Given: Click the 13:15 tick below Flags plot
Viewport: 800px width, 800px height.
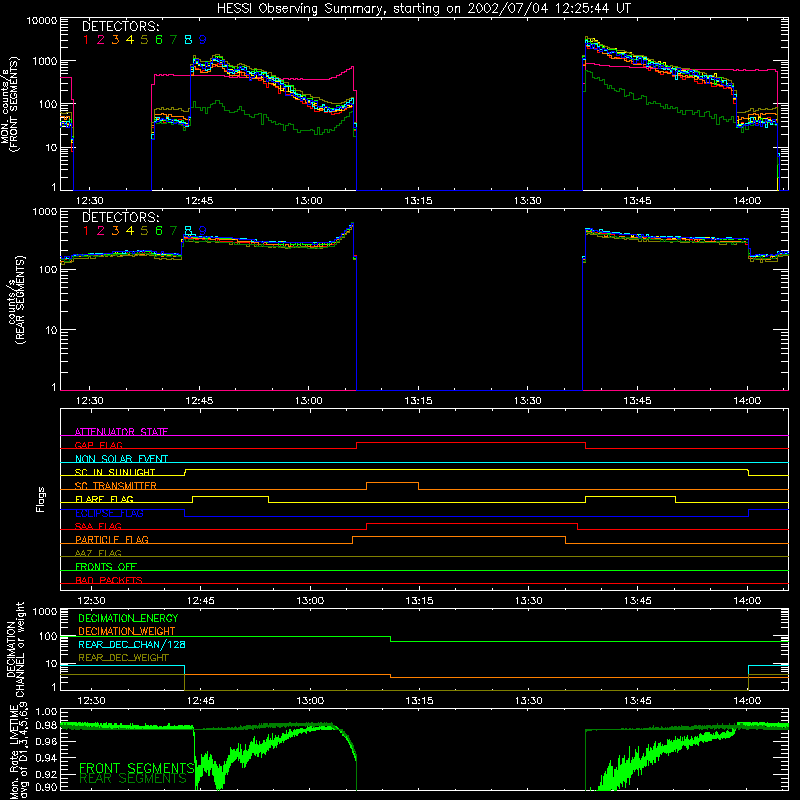Looking at the screenshot, I should click(419, 601).
